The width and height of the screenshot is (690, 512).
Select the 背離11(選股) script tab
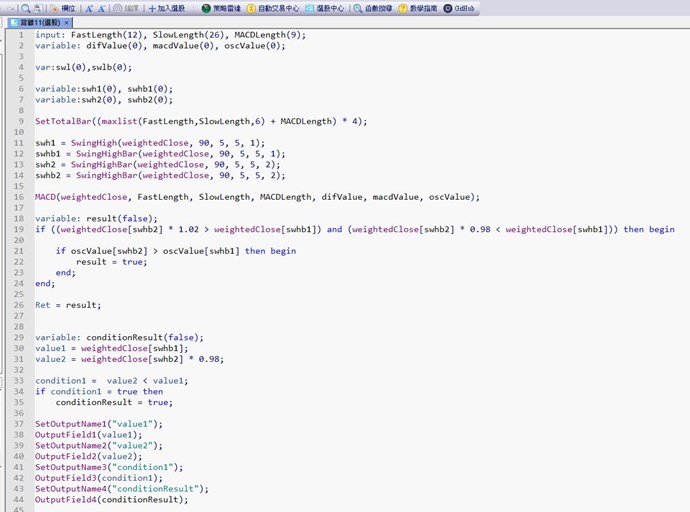[x=38, y=22]
